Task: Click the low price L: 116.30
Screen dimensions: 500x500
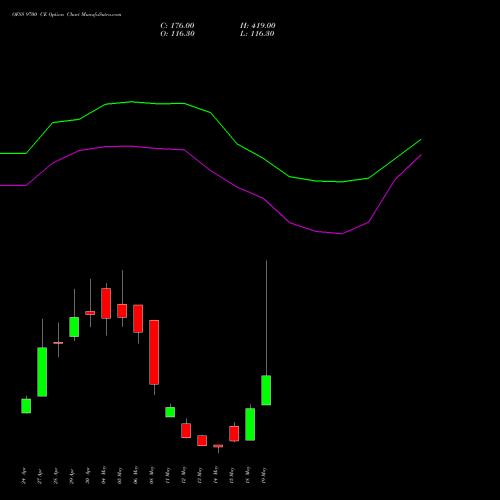Action: click(257, 34)
